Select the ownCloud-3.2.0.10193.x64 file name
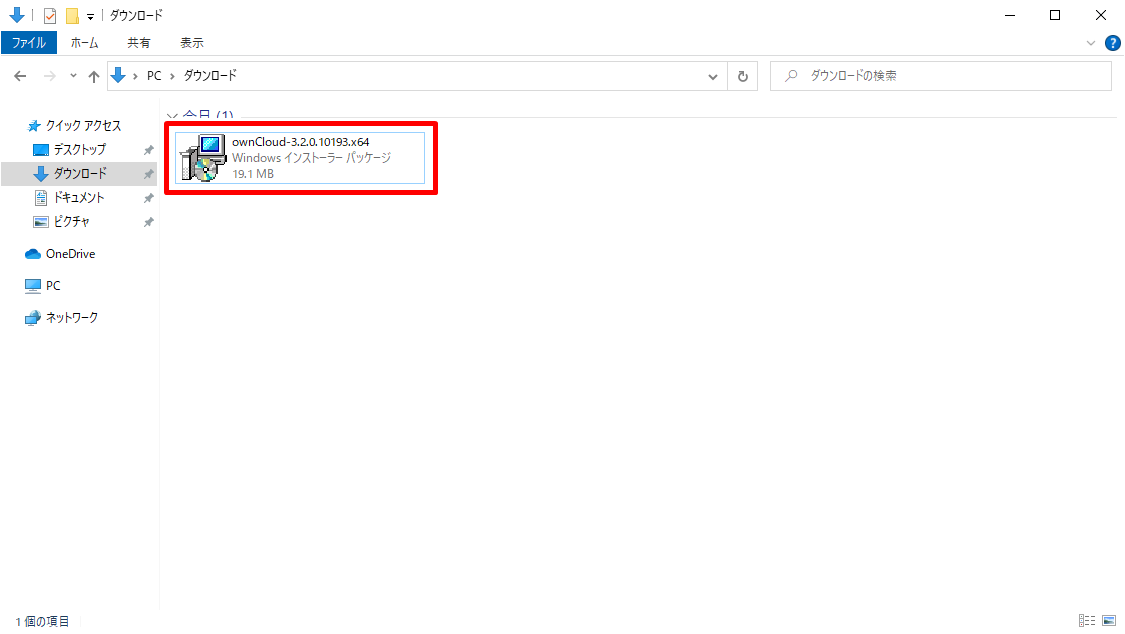Image resolution: width=1125 pixels, height=634 pixels. 301,142
